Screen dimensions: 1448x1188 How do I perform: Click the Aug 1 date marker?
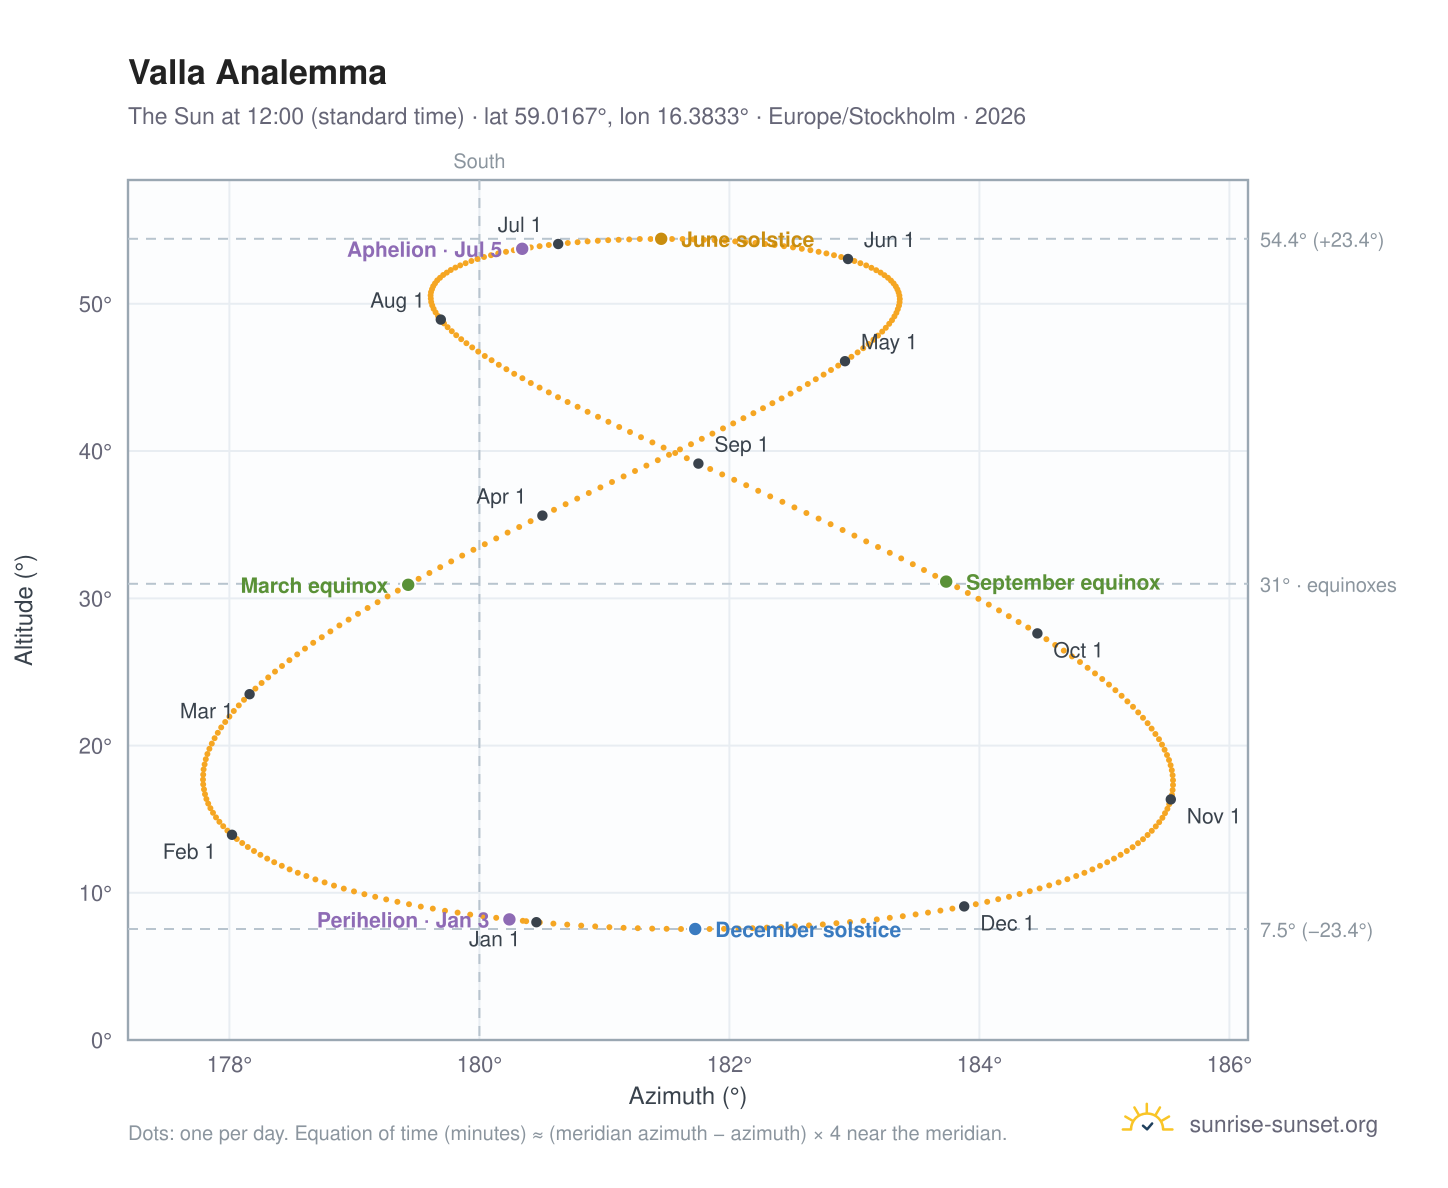tap(441, 320)
